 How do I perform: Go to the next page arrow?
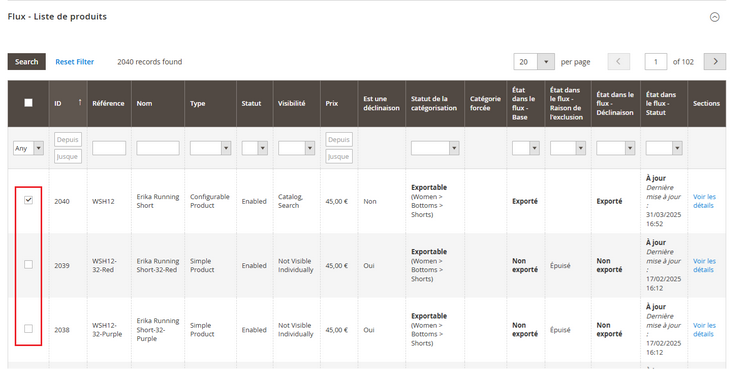pos(715,62)
